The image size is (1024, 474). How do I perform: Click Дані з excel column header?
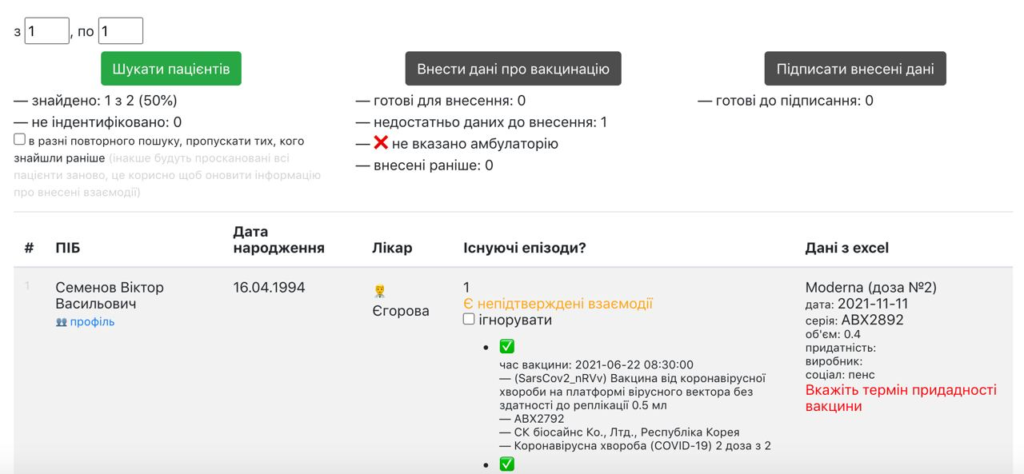tap(846, 248)
